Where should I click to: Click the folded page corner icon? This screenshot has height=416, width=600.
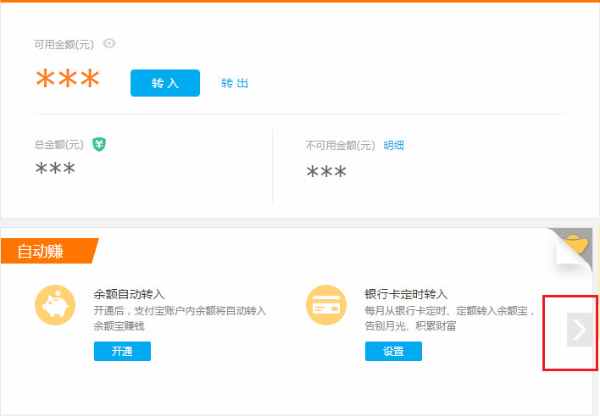tap(572, 250)
